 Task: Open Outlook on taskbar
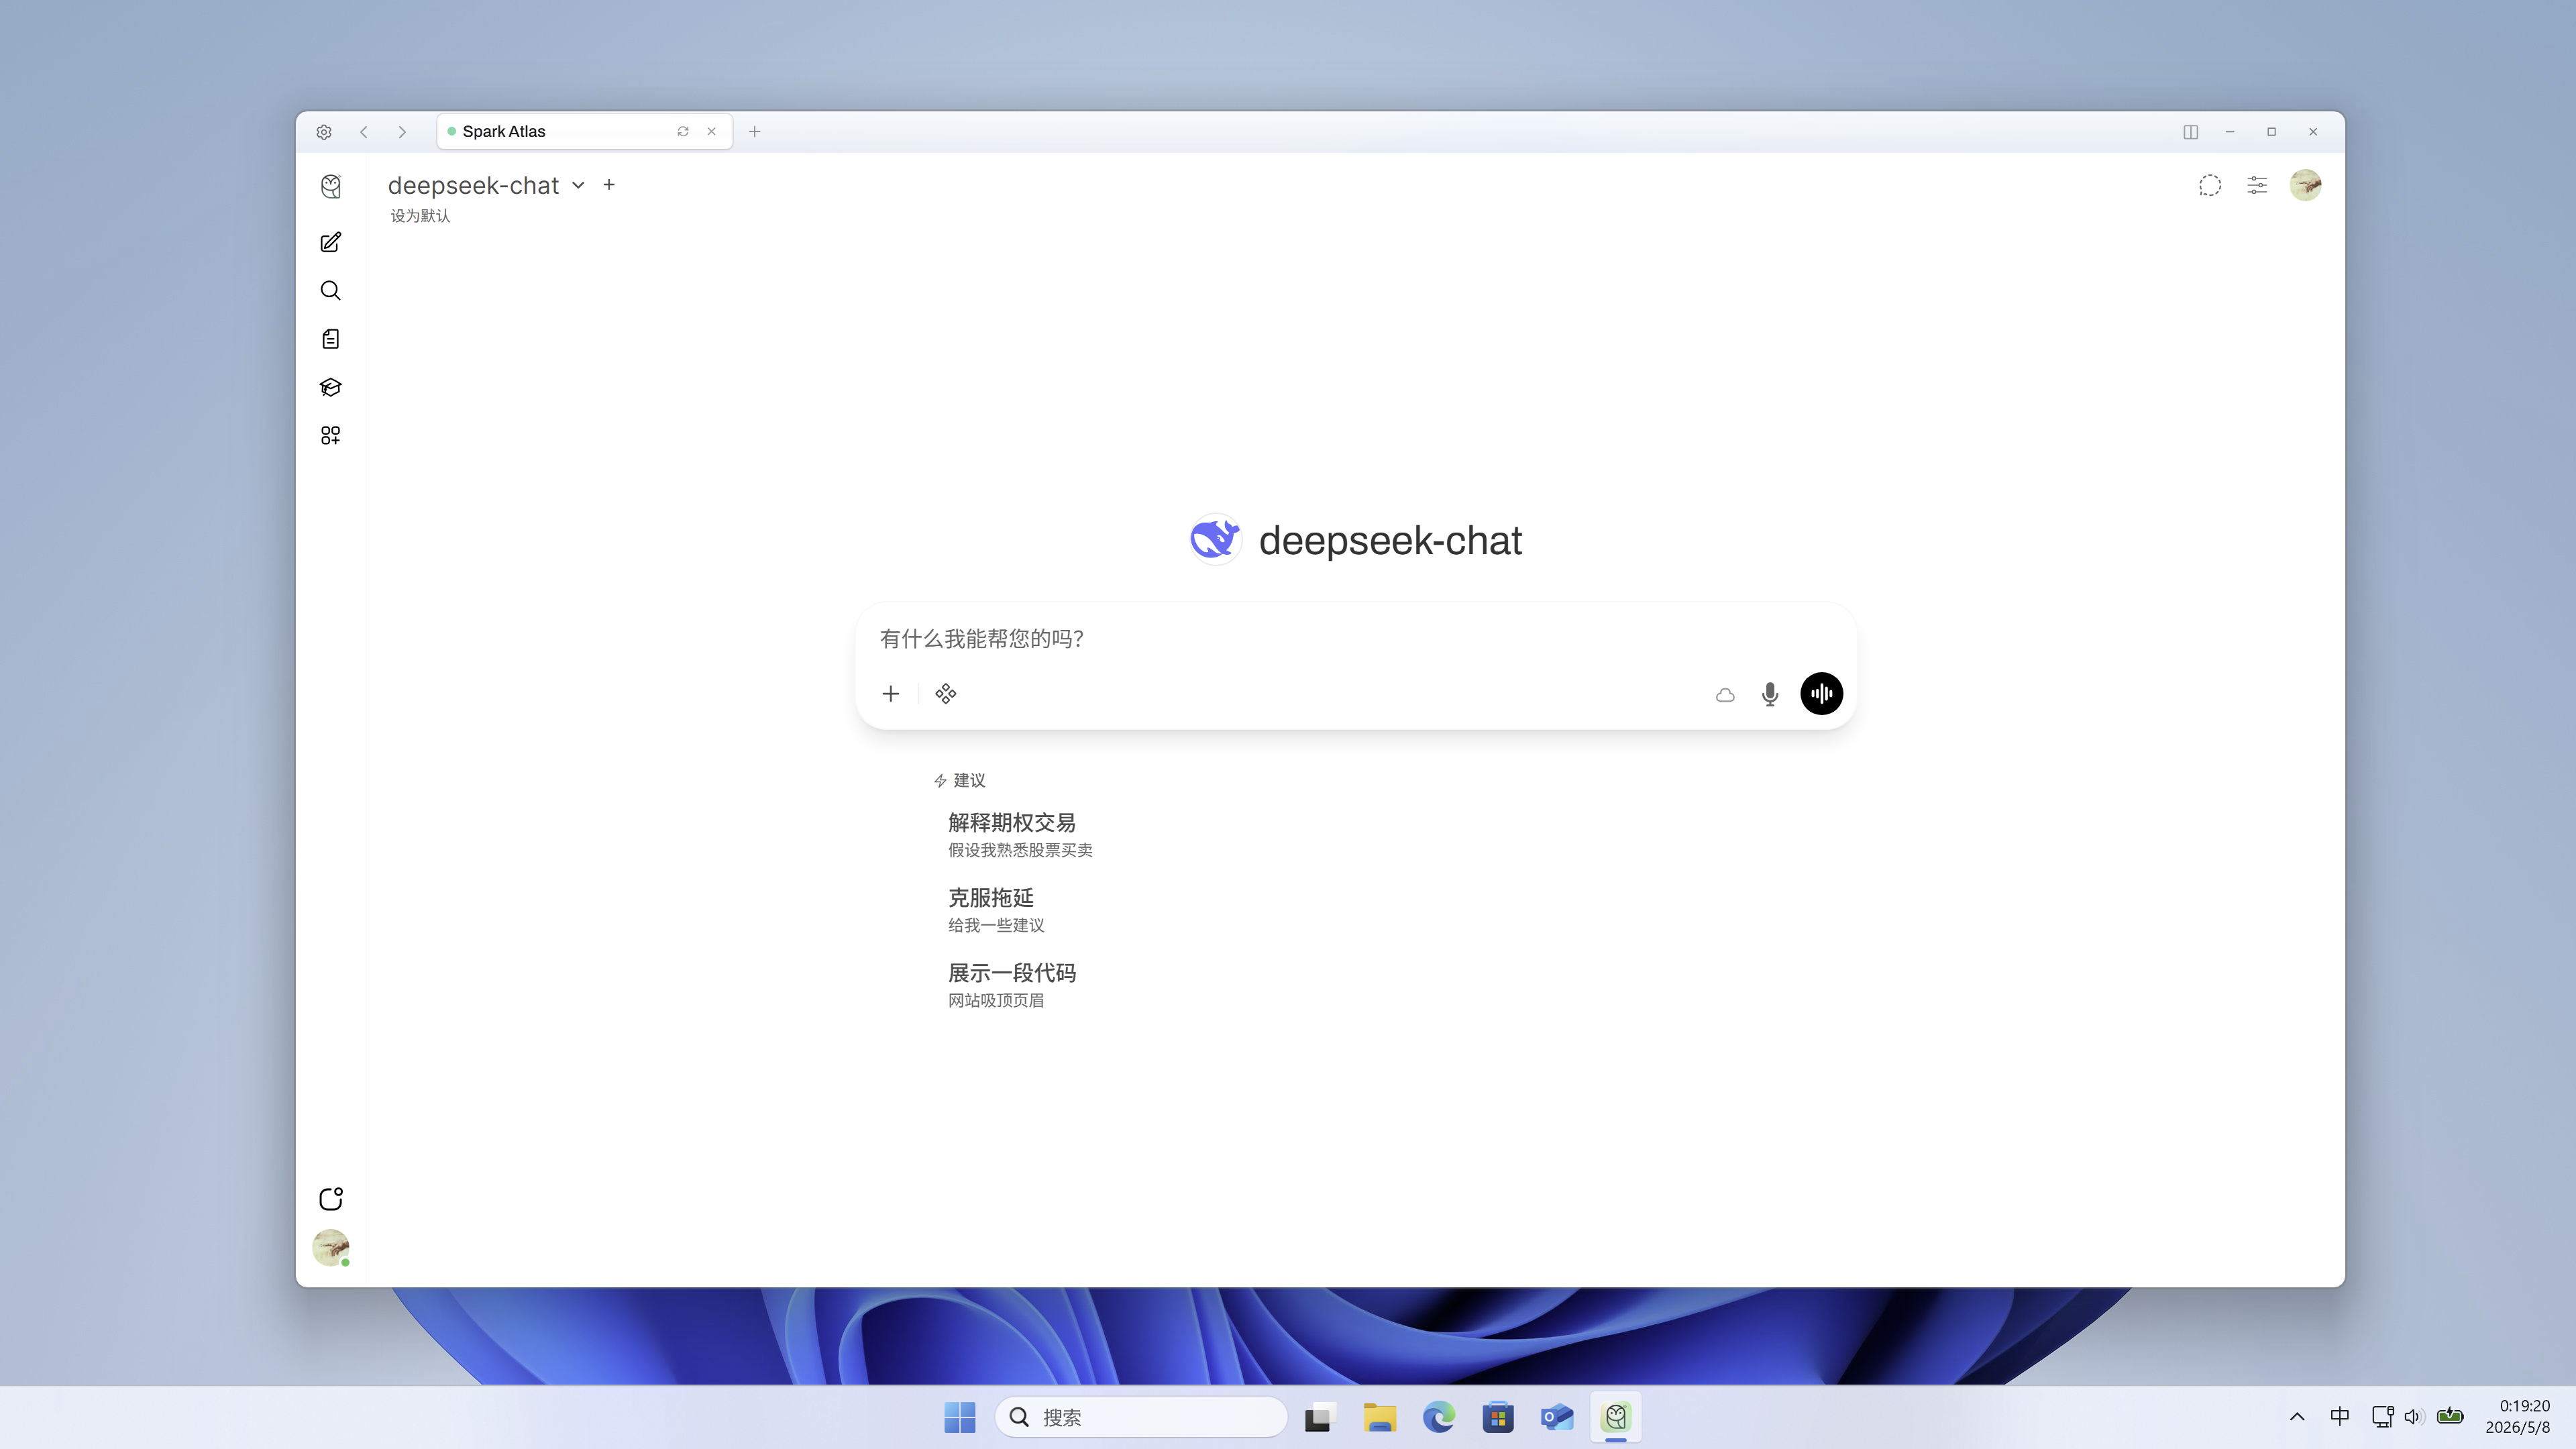pyautogui.click(x=1557, y=1417)
